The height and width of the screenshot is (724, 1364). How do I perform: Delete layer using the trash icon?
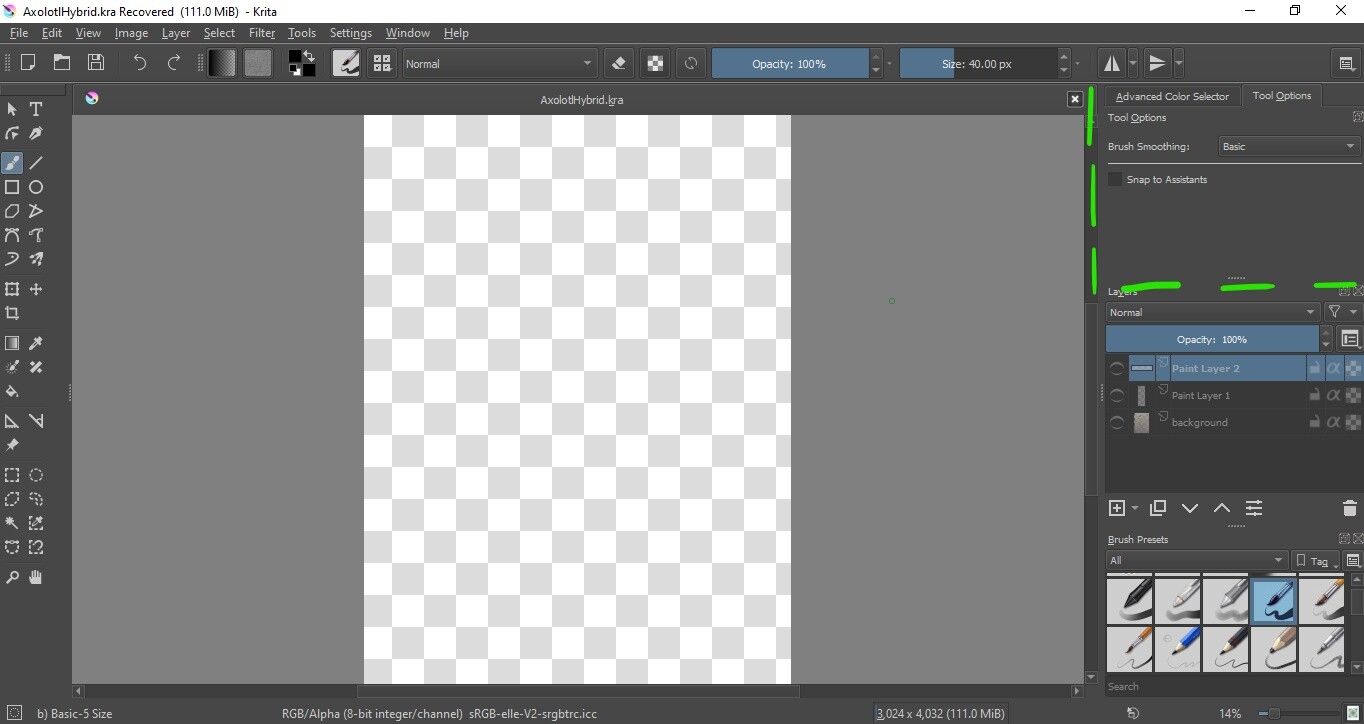point(1349,508)
